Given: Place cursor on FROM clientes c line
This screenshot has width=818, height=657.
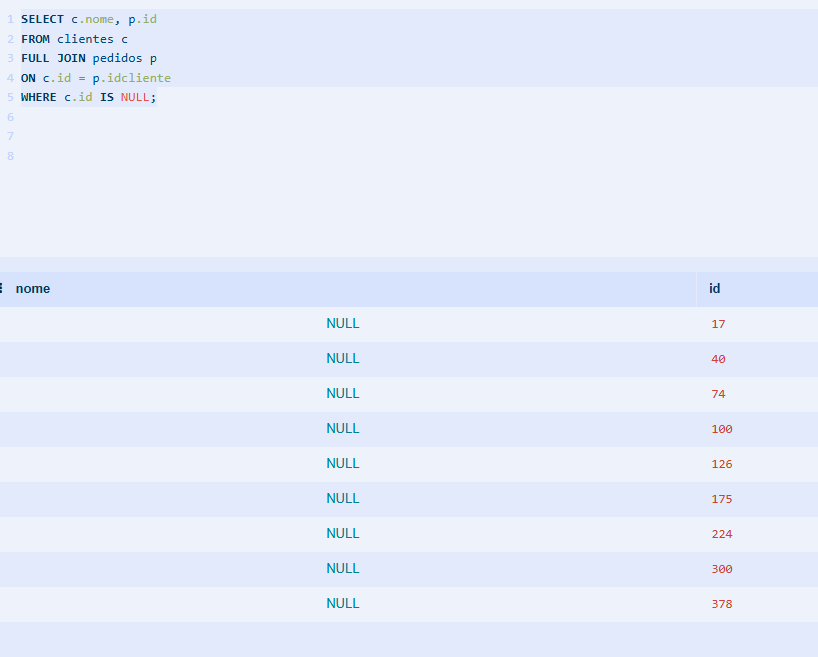Looking at the screenshot, I should pos(74,39).
